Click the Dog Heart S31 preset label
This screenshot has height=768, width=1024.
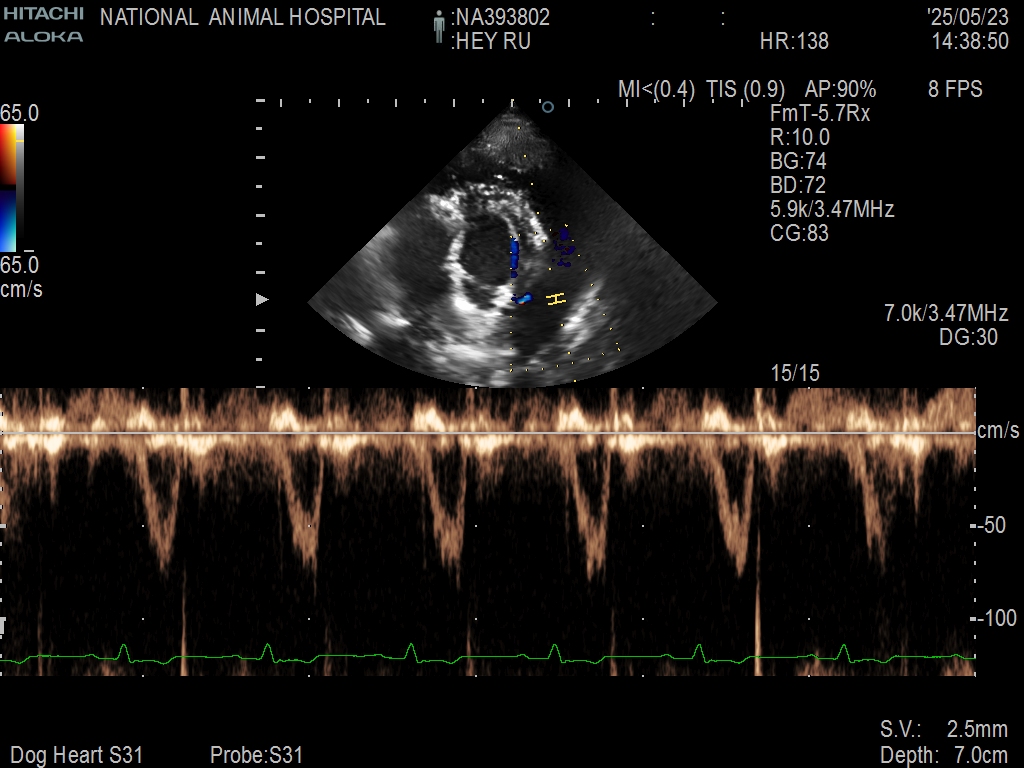click(76, 755)
